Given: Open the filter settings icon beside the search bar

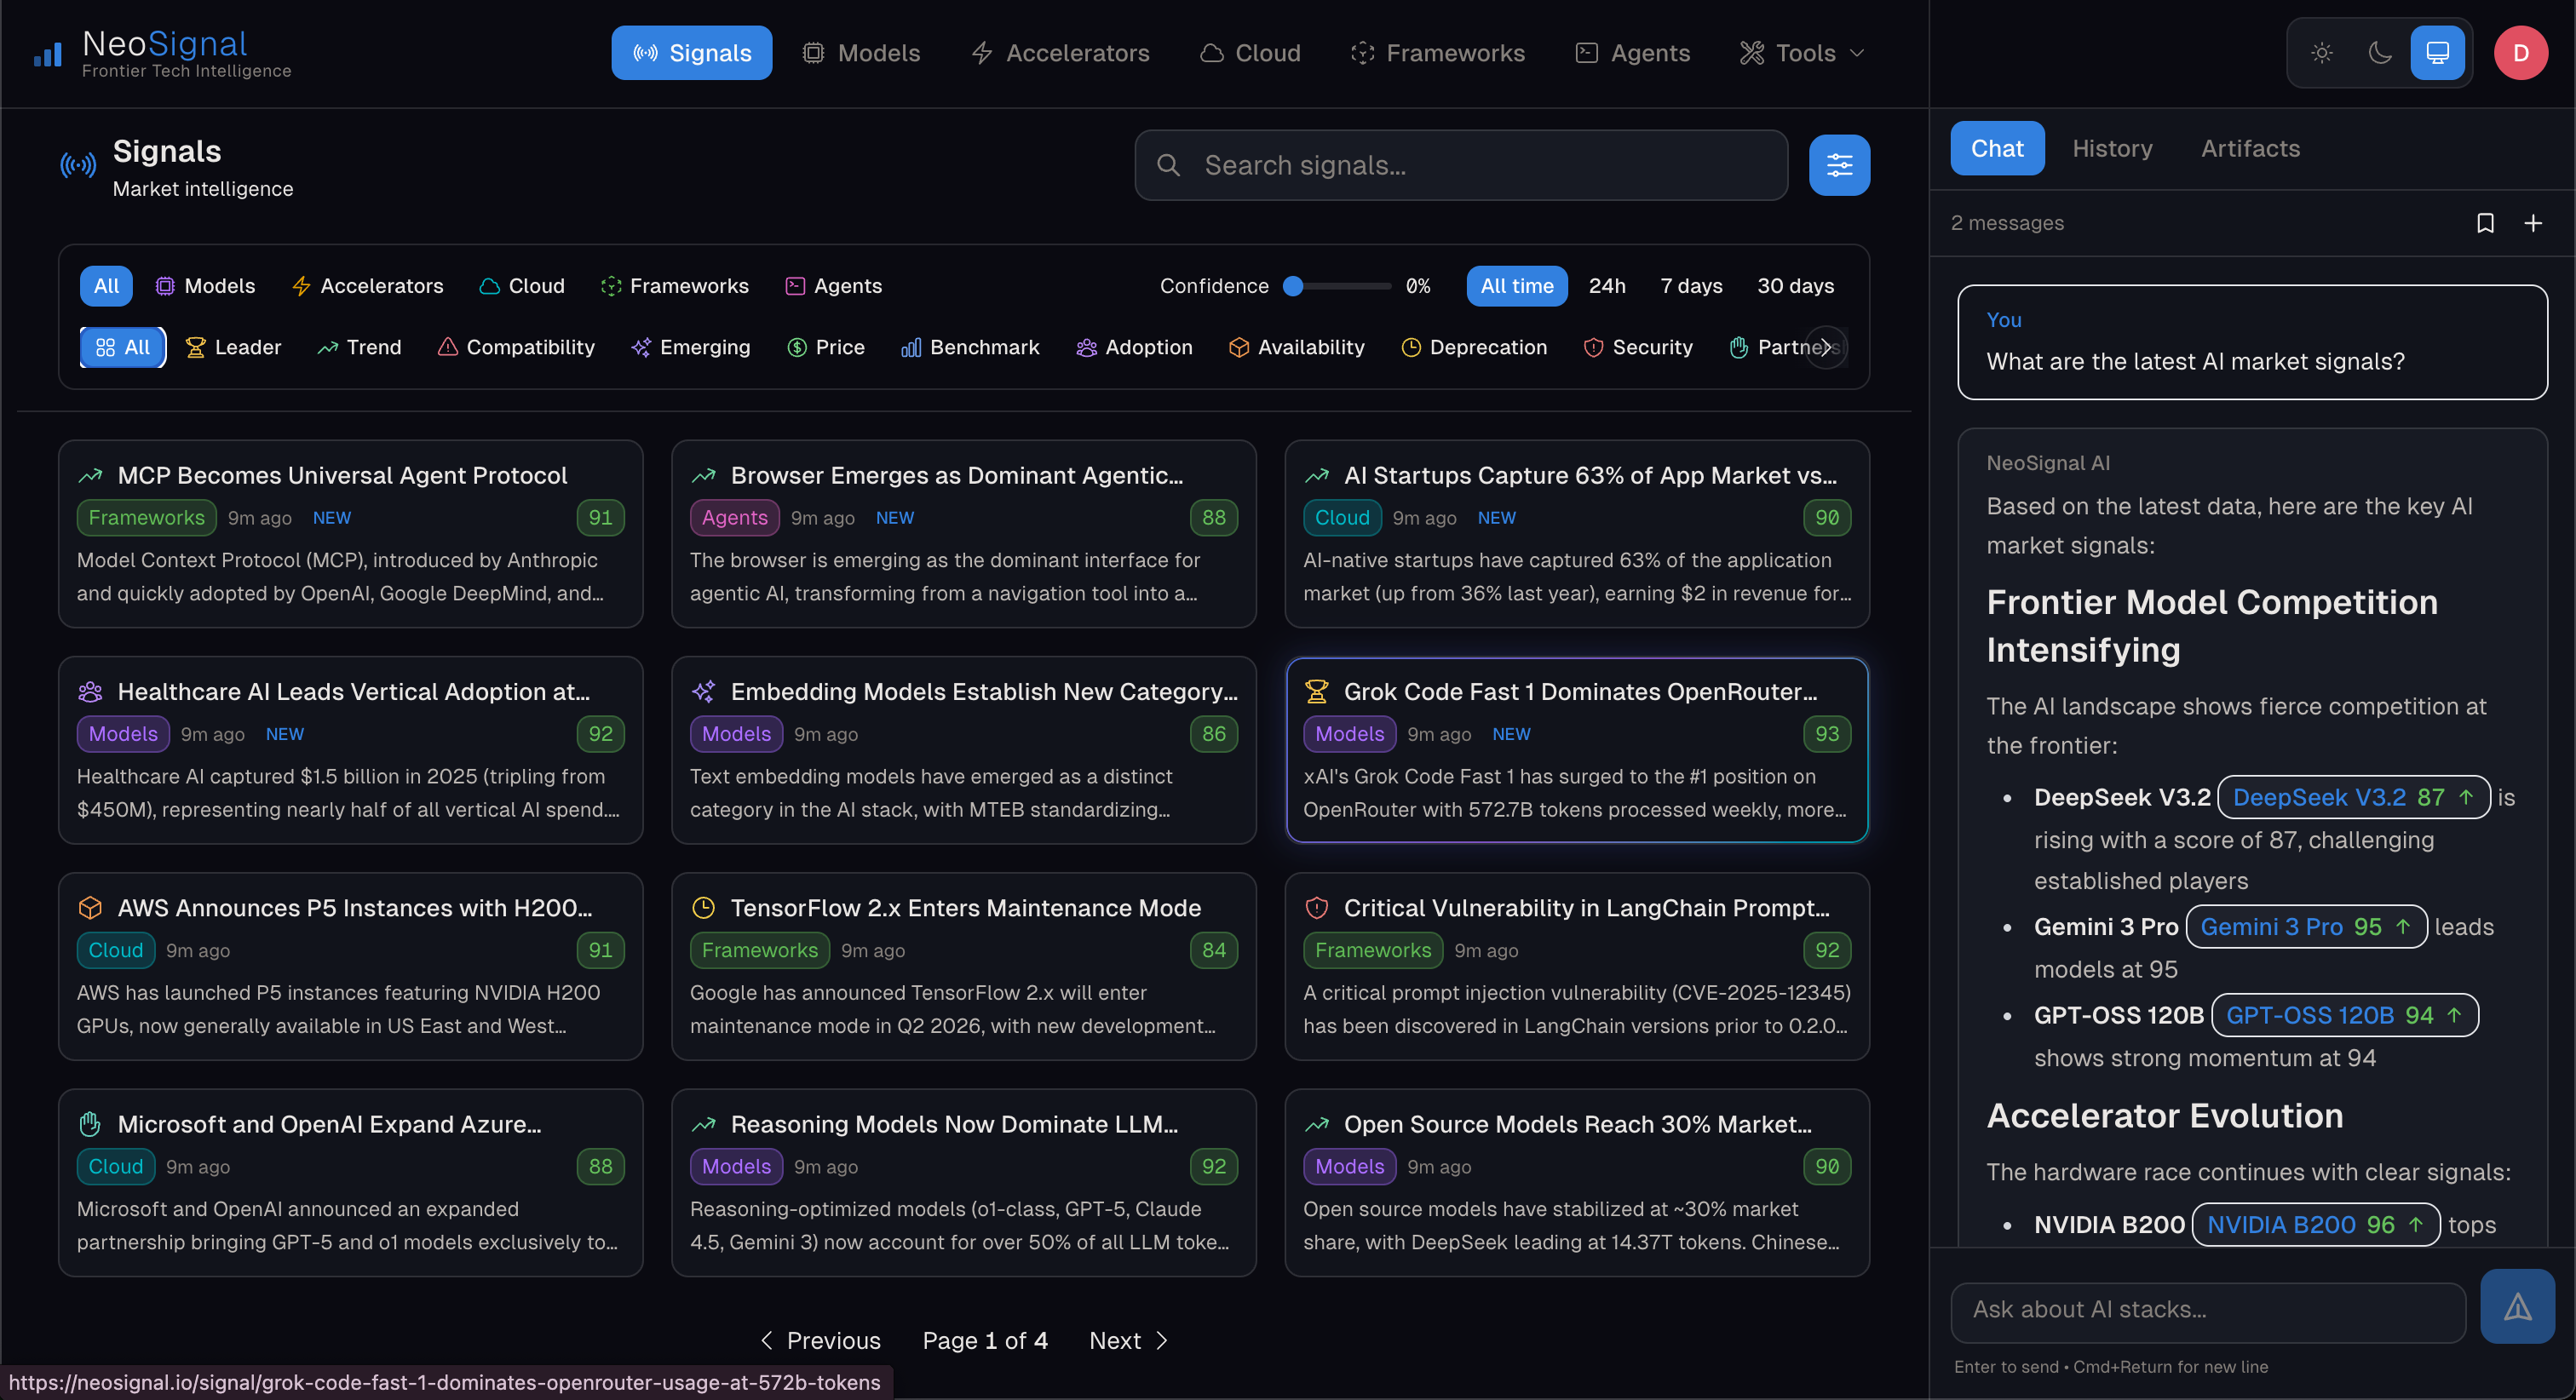Looking at the screenshot, I should tap(1839, 165).
